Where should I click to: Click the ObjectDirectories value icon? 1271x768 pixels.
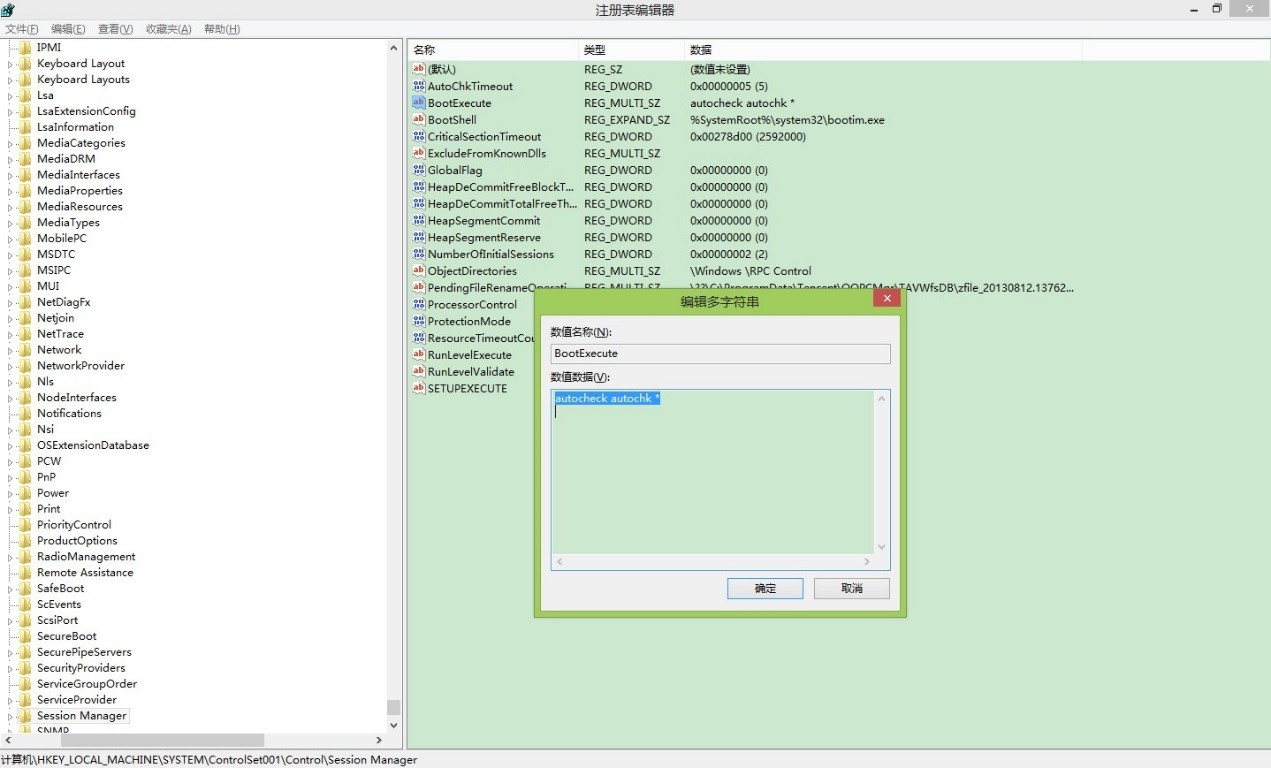coord(419,271)
